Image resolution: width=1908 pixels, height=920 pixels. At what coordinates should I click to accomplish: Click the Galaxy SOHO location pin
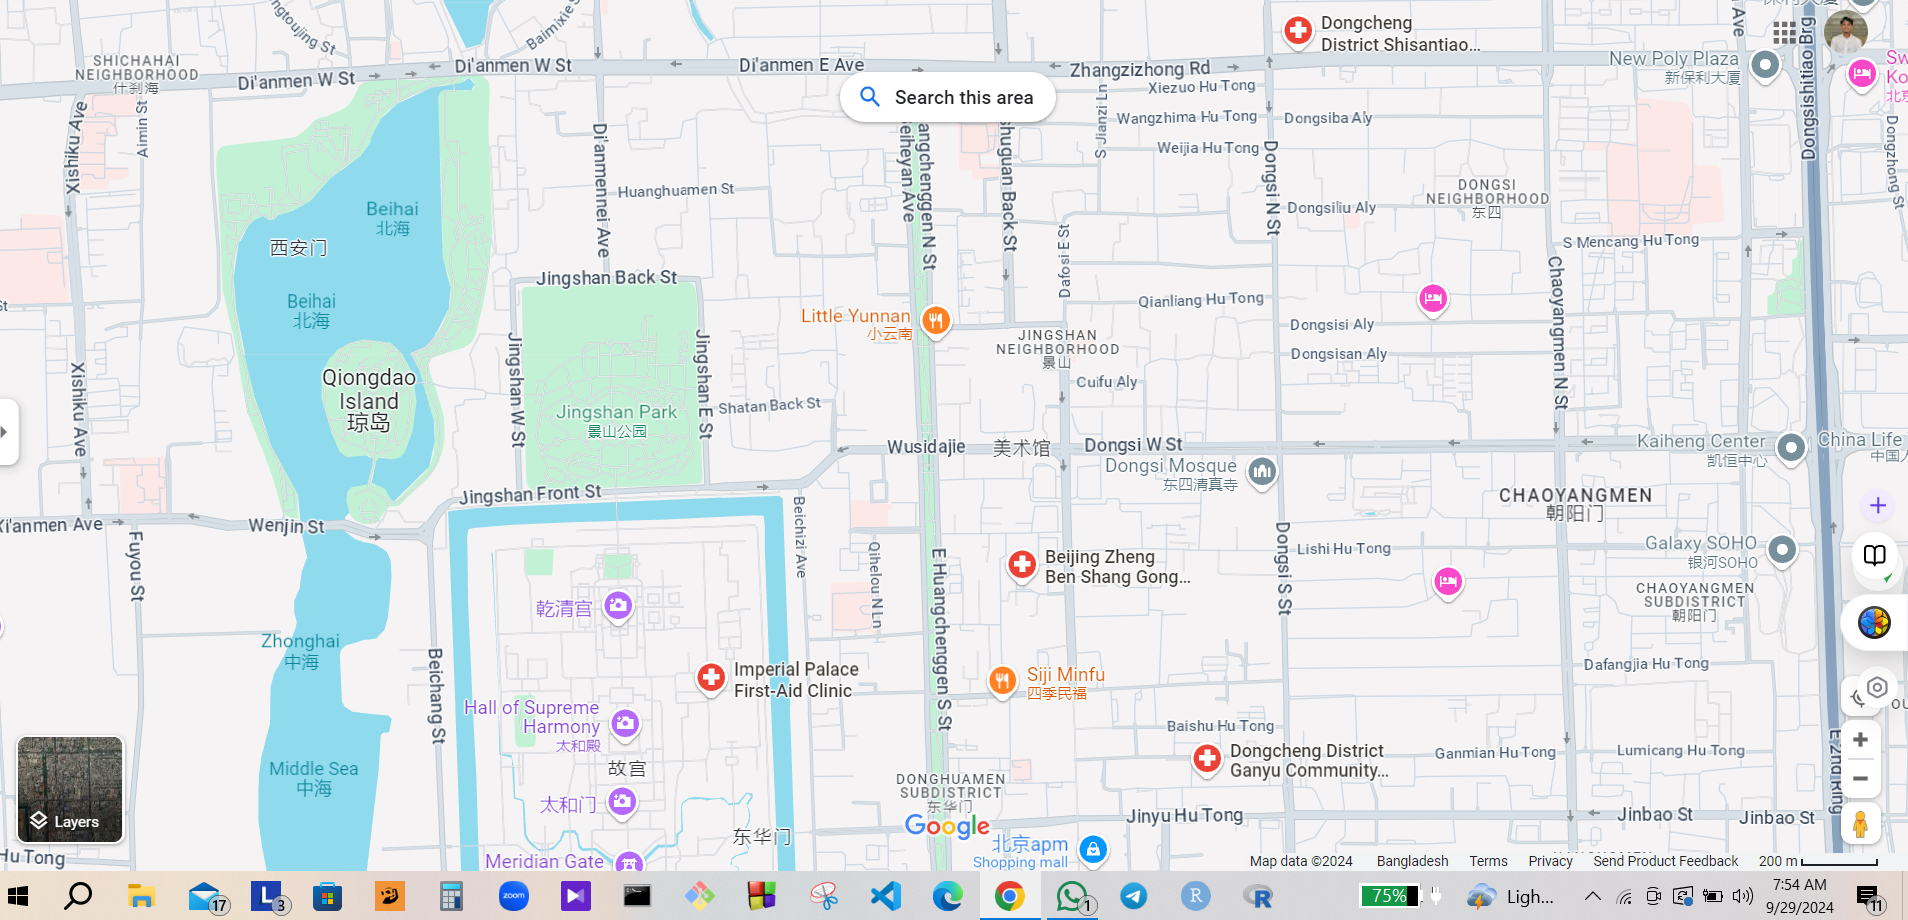pyautogui.click(x=1782, y=549)
